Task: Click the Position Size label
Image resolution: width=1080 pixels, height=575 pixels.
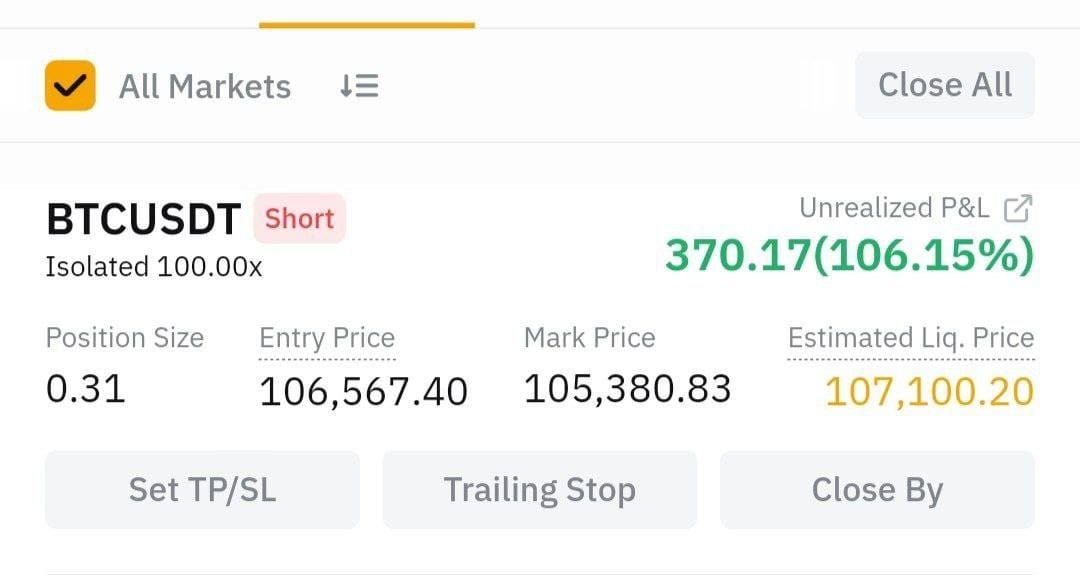Action: coord(125,338)
